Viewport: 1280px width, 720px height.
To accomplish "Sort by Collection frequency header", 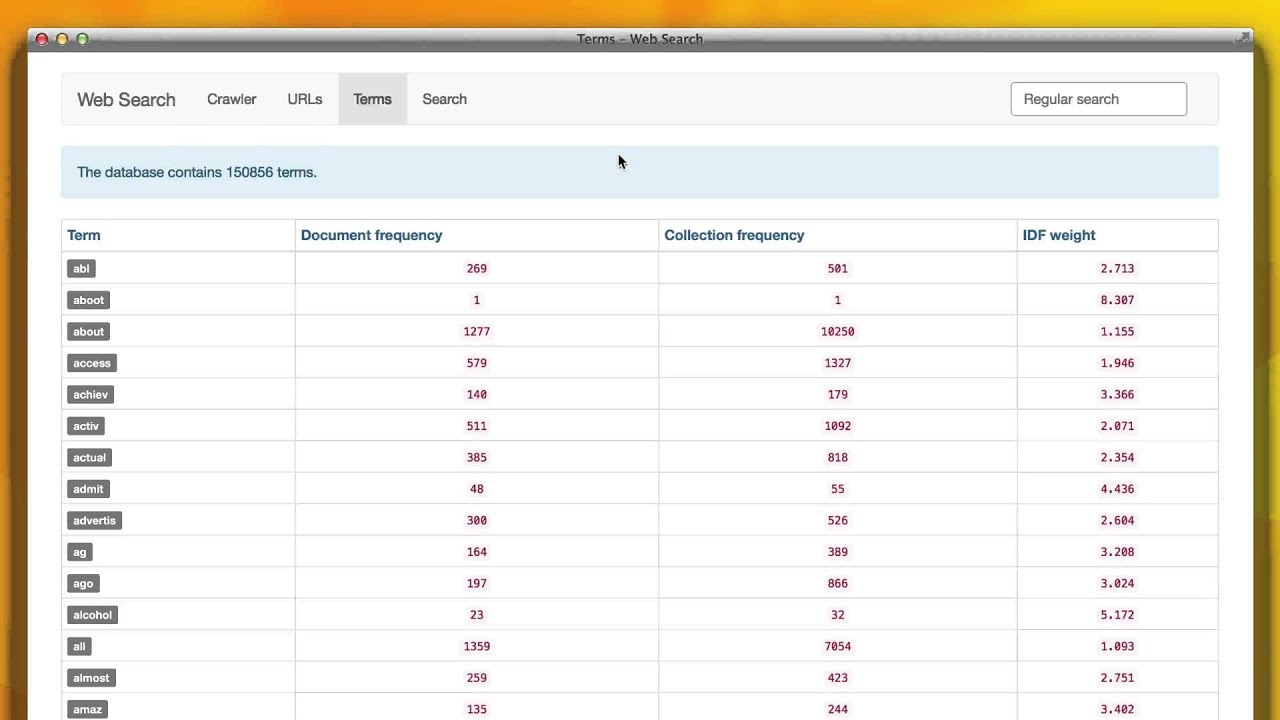I will coord(734,235).
